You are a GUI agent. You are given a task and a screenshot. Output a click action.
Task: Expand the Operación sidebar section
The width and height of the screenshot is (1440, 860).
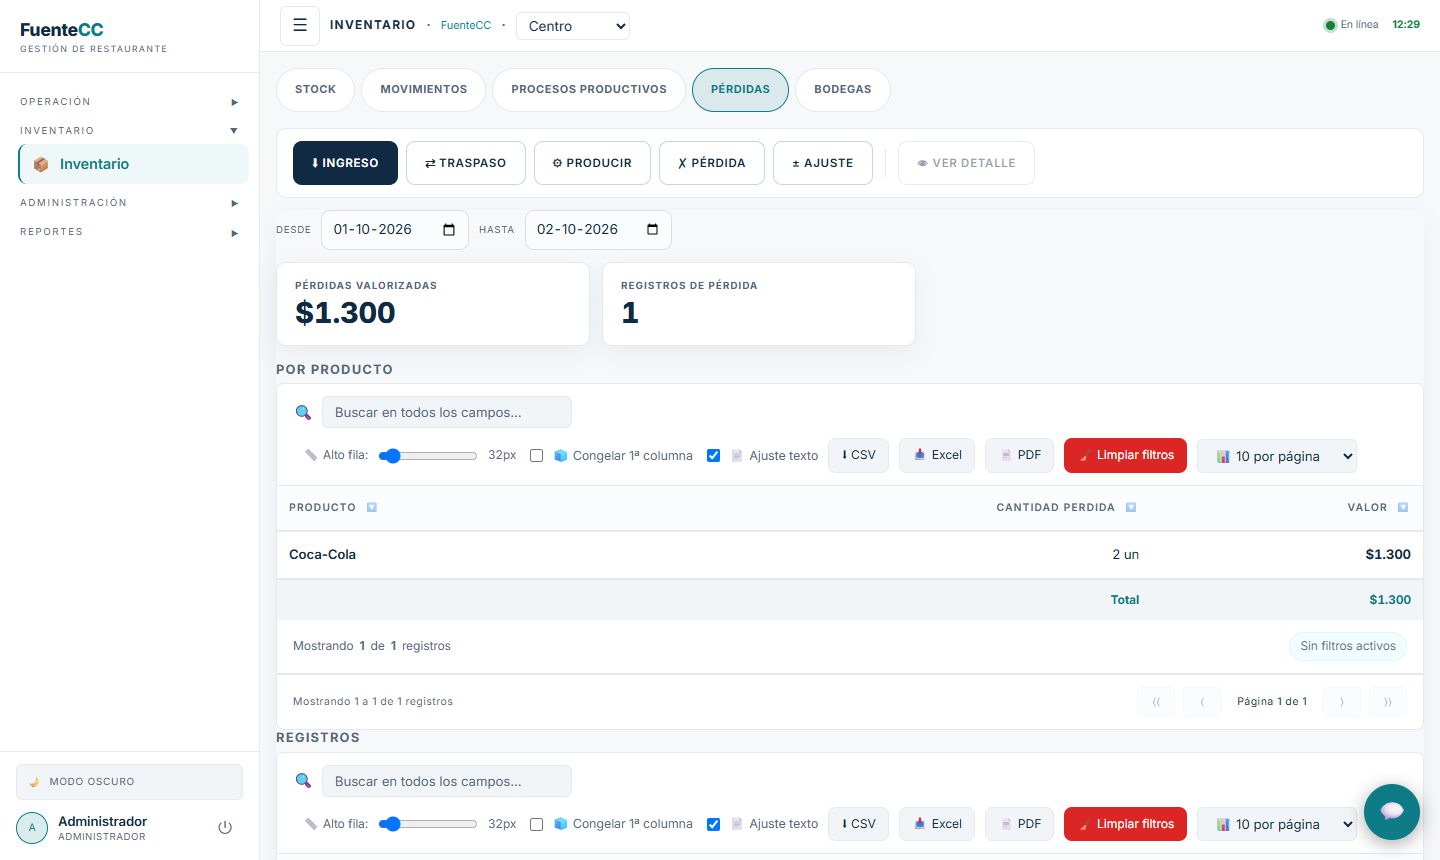coord(129,102)
